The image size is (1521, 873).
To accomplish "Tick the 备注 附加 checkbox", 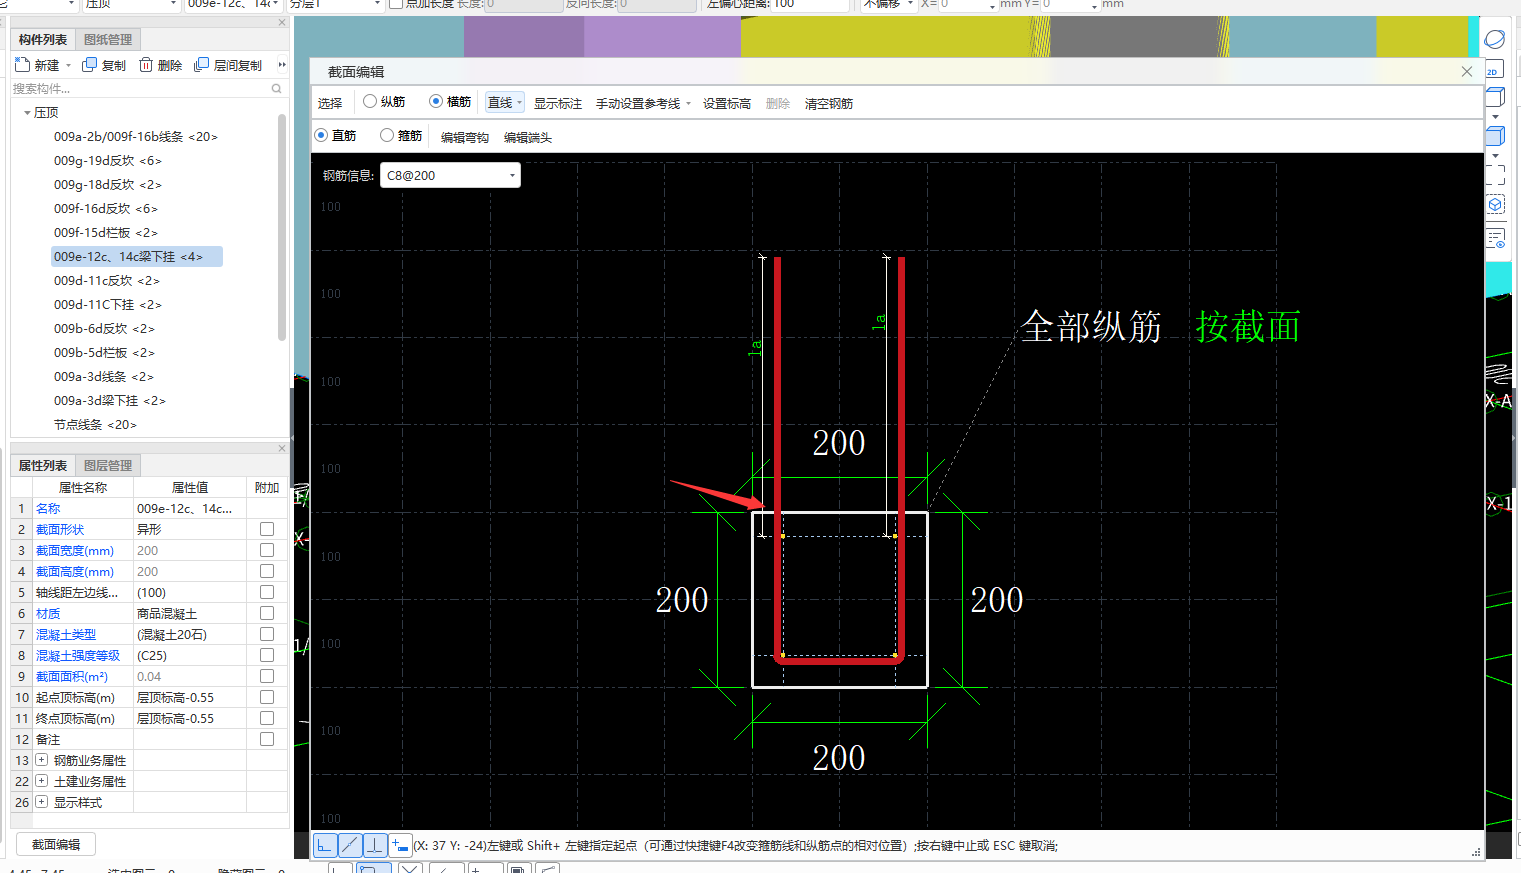I will click(x=267, y=739).
